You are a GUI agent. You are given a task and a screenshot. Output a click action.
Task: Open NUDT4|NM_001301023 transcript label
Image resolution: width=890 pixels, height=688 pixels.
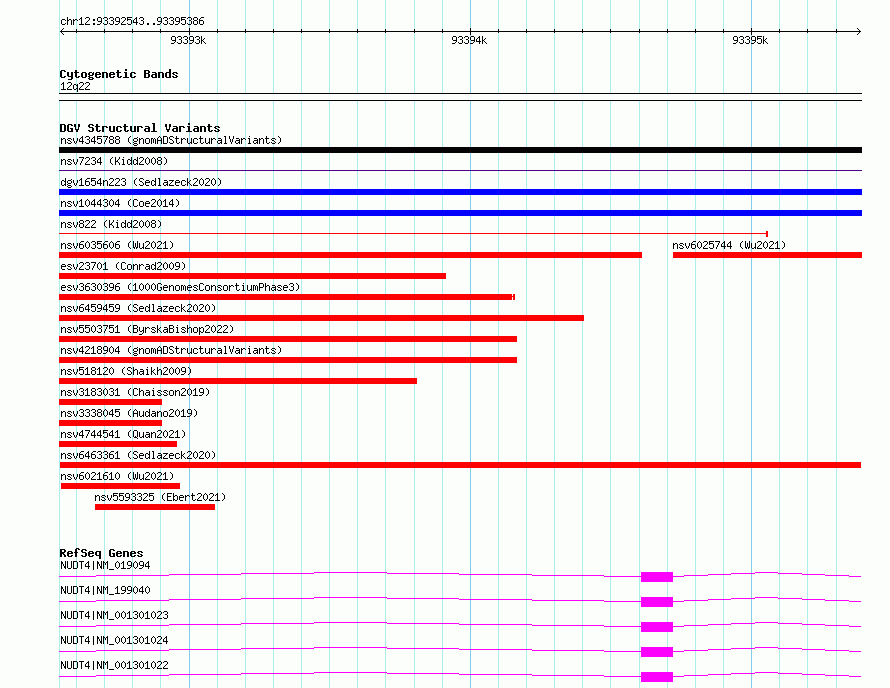click(x=114, y=615)
